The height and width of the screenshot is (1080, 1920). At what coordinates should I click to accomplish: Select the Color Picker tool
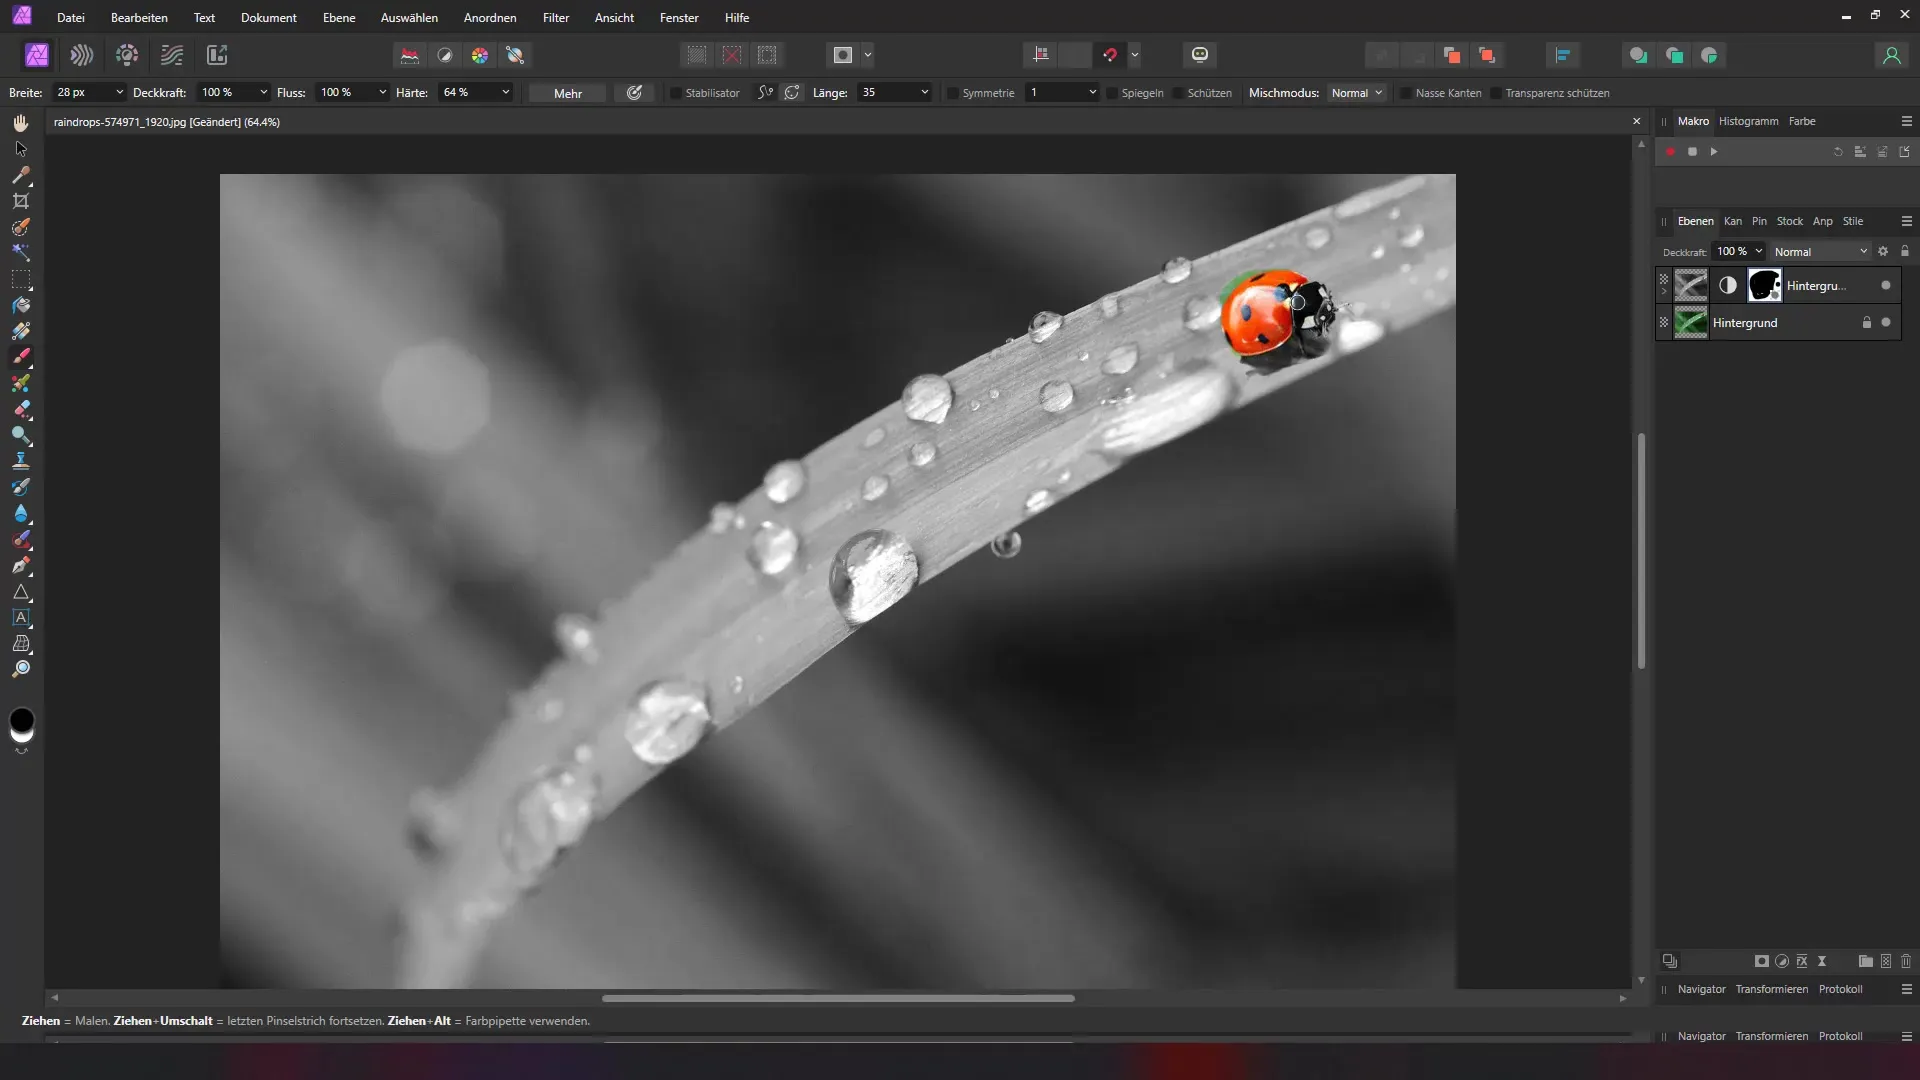tap(21, 175)
